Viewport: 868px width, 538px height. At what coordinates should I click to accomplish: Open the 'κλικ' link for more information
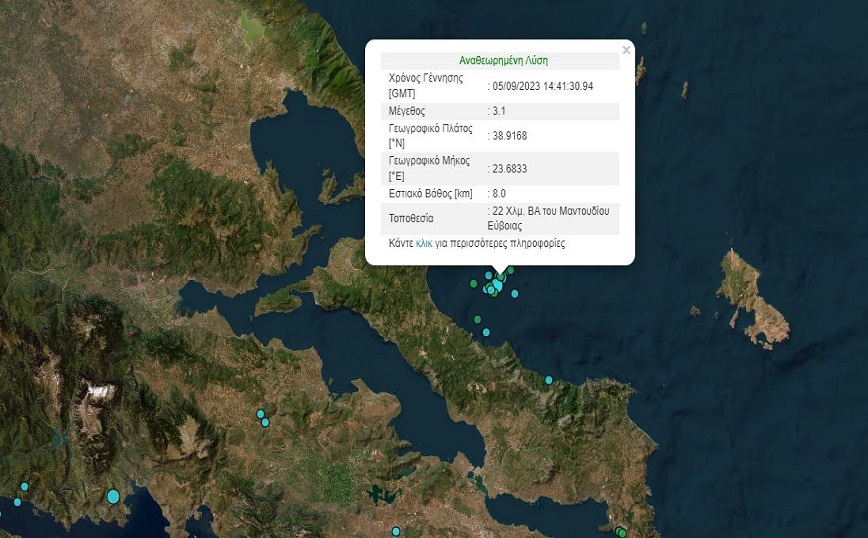pos(424,243)
